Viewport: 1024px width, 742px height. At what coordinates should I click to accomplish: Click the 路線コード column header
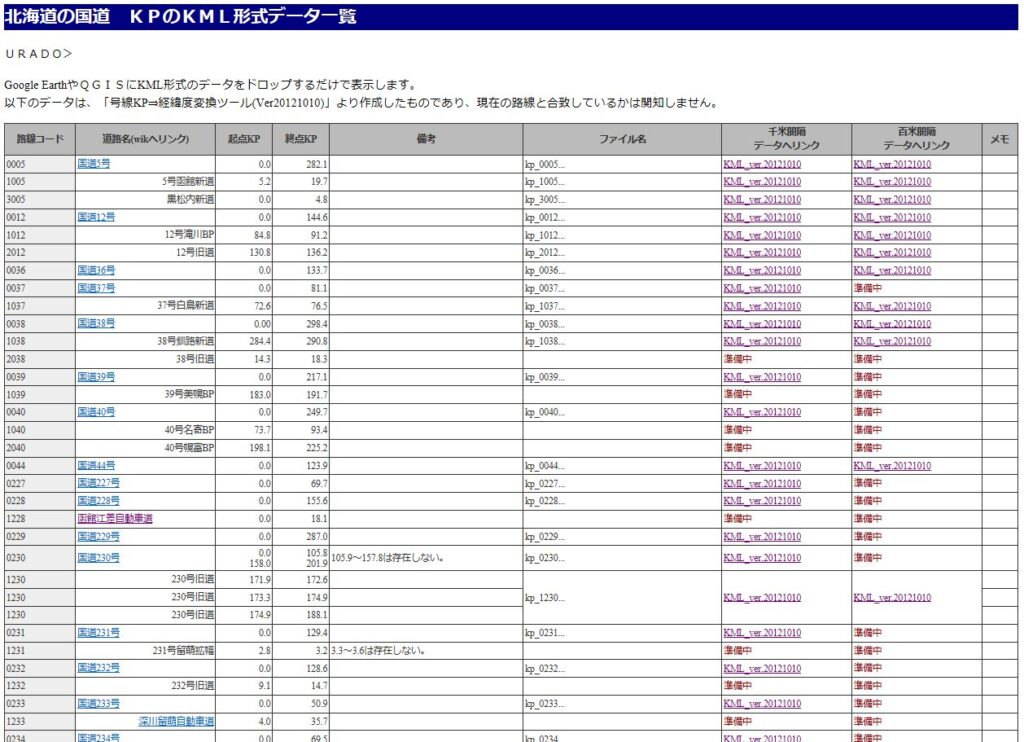(x=40, y=139)
